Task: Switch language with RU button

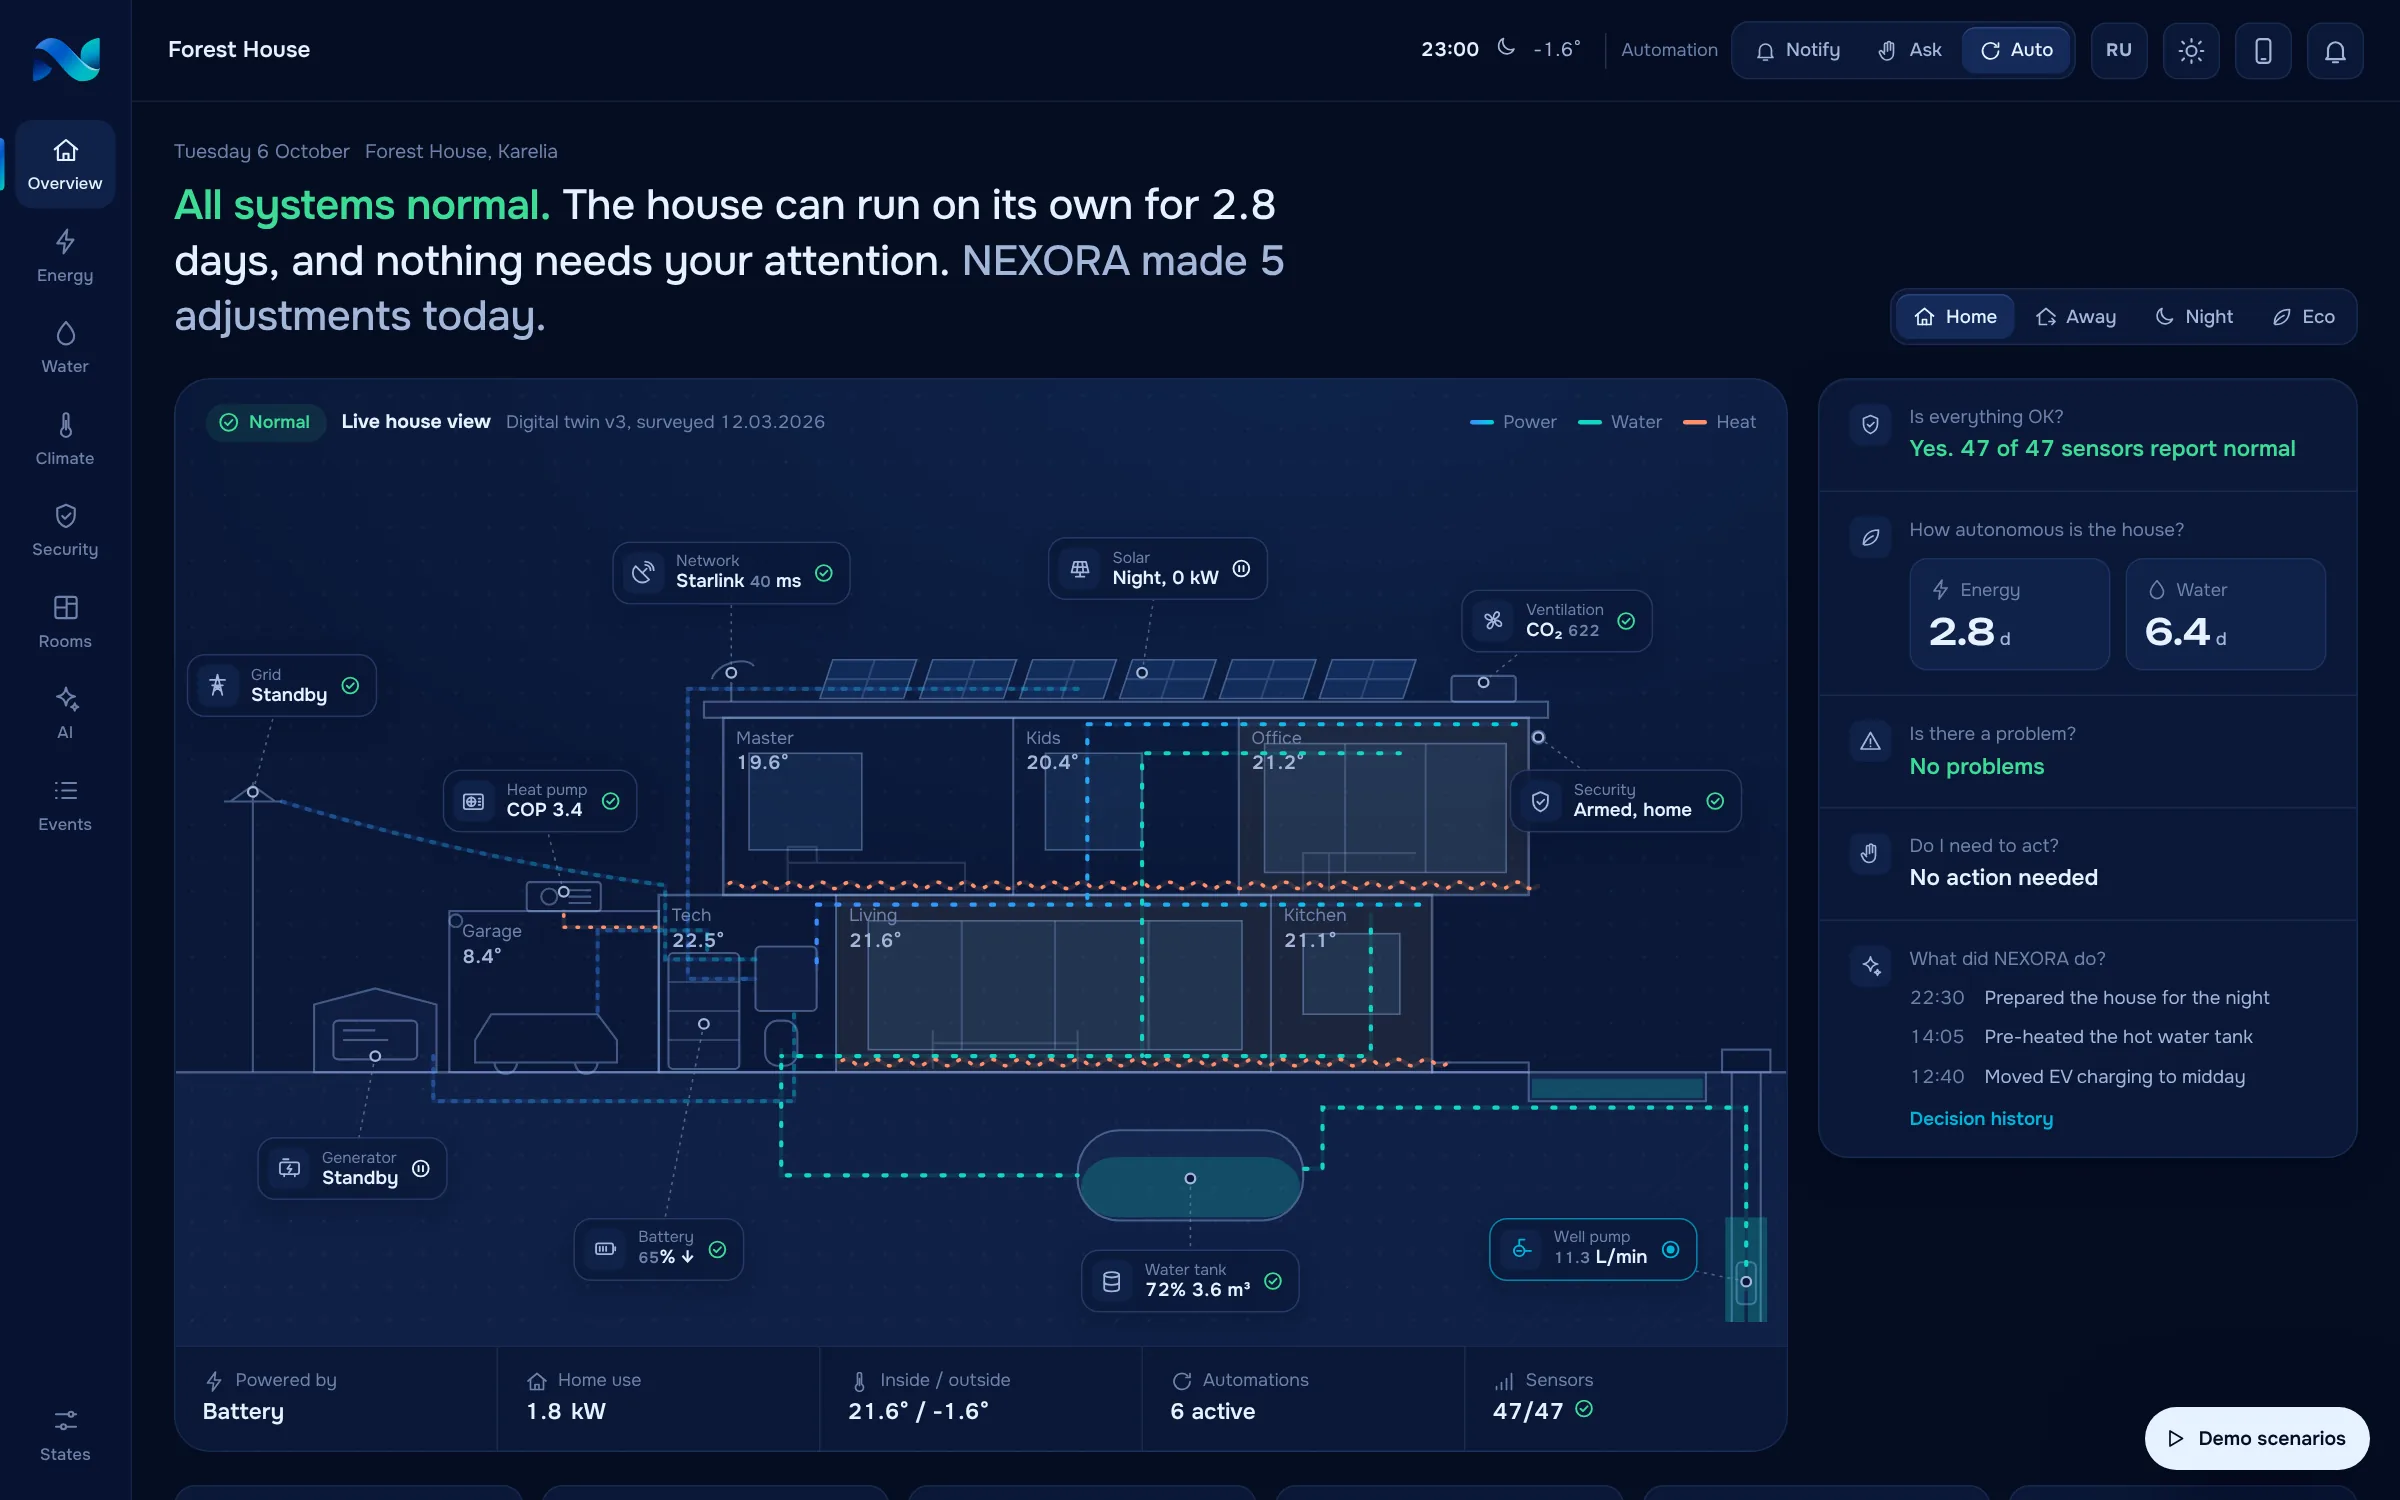Action: (2119, 50)
